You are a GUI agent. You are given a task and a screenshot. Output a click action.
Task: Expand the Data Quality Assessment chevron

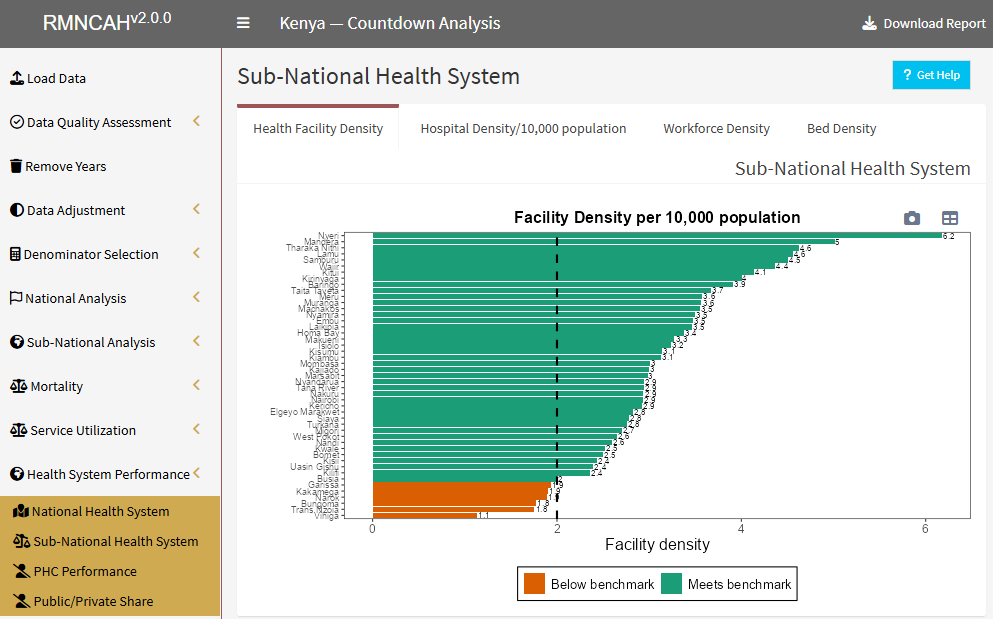pos(196,120)
